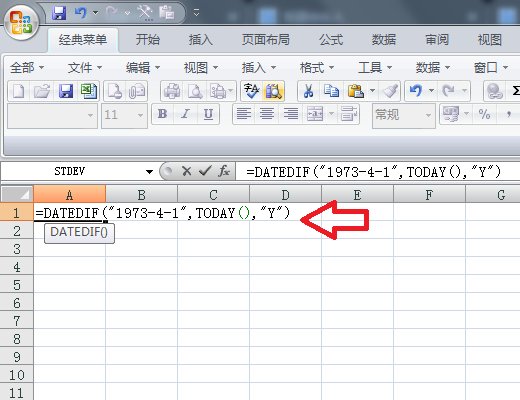520x400 pixels.
Task: Click the Insert Function fx button
Action: (x=224, y=171)
